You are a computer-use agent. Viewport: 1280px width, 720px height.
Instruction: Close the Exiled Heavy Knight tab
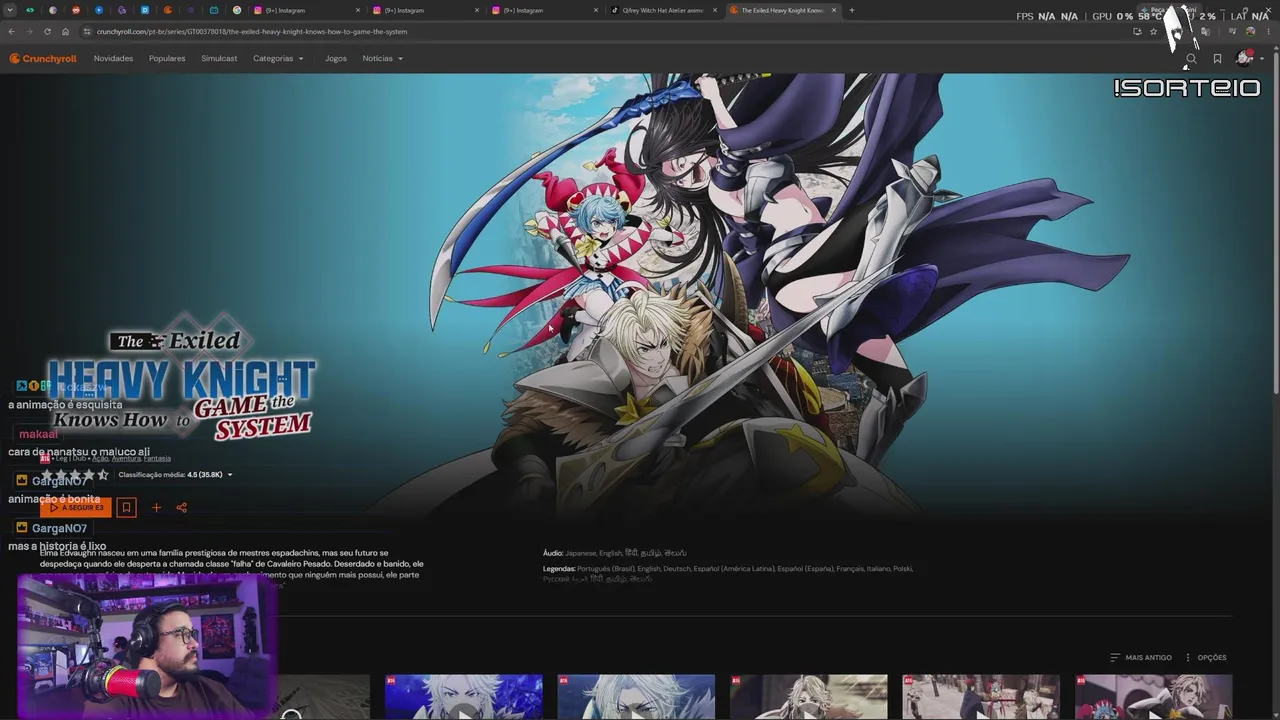pos(834,10)
